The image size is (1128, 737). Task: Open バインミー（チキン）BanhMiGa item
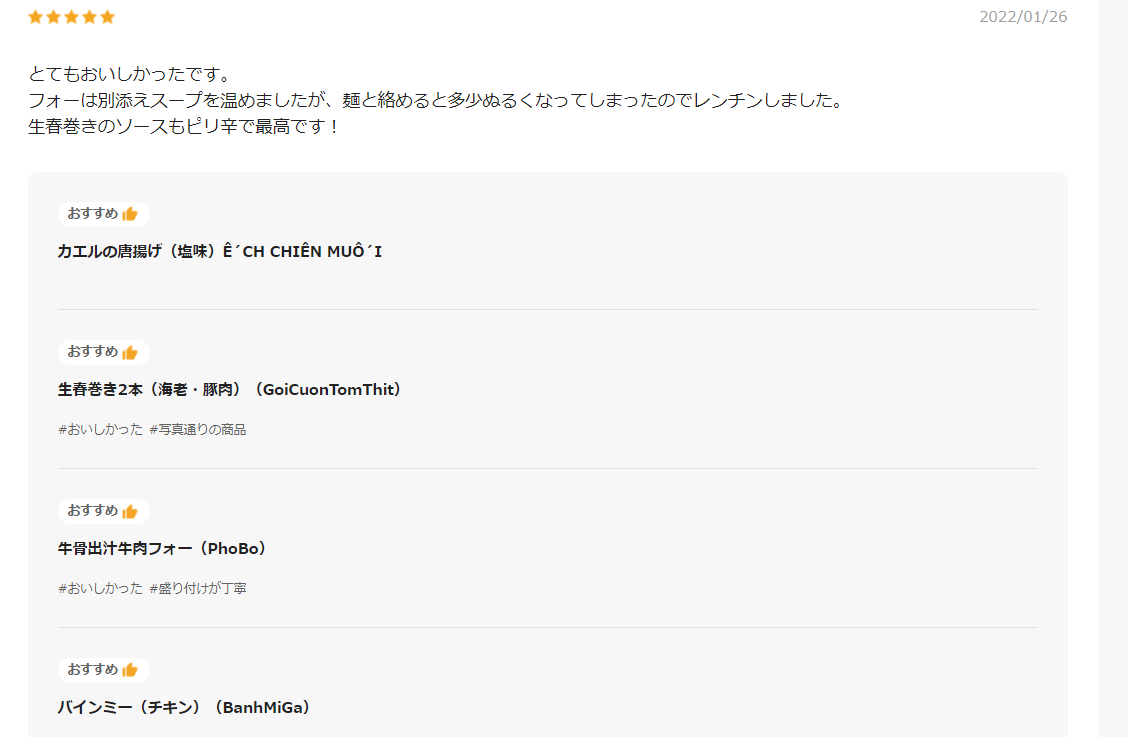click(184, 707)
